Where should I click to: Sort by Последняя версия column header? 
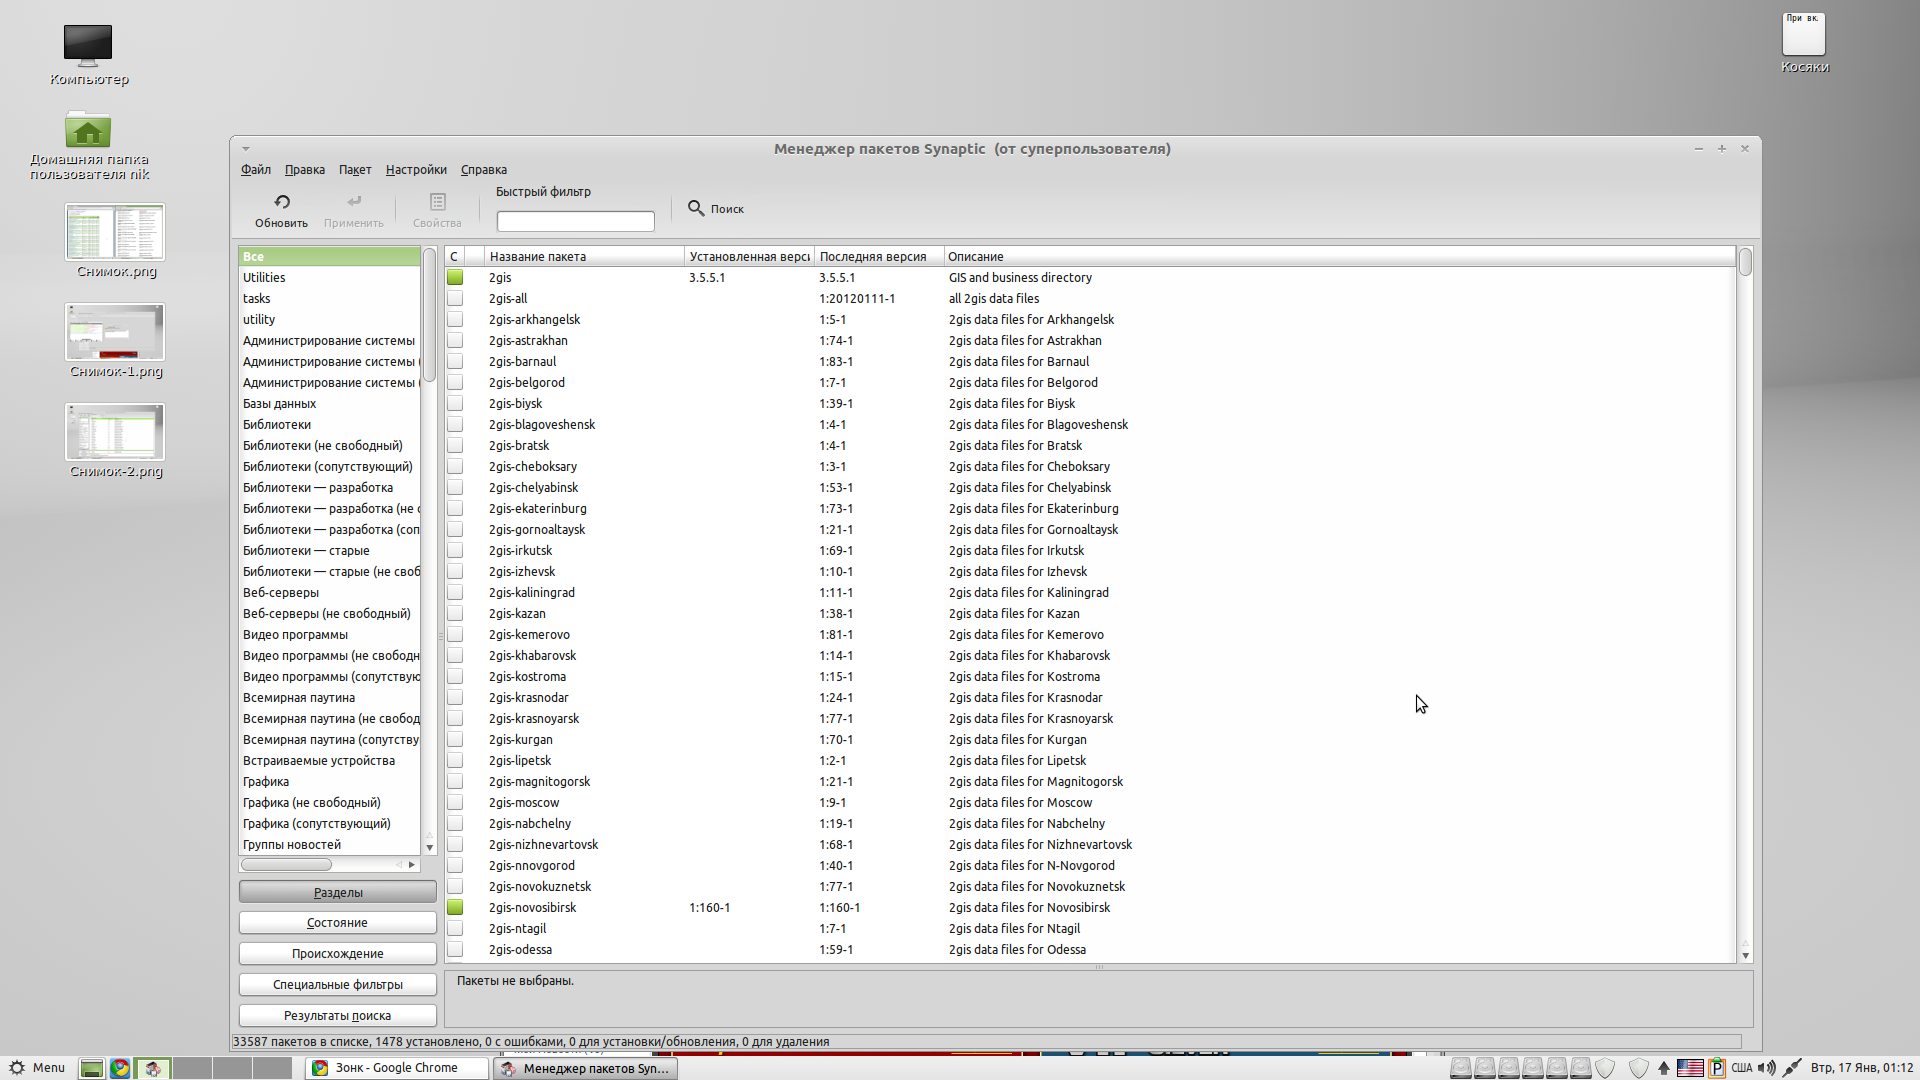tap(879, 256)
